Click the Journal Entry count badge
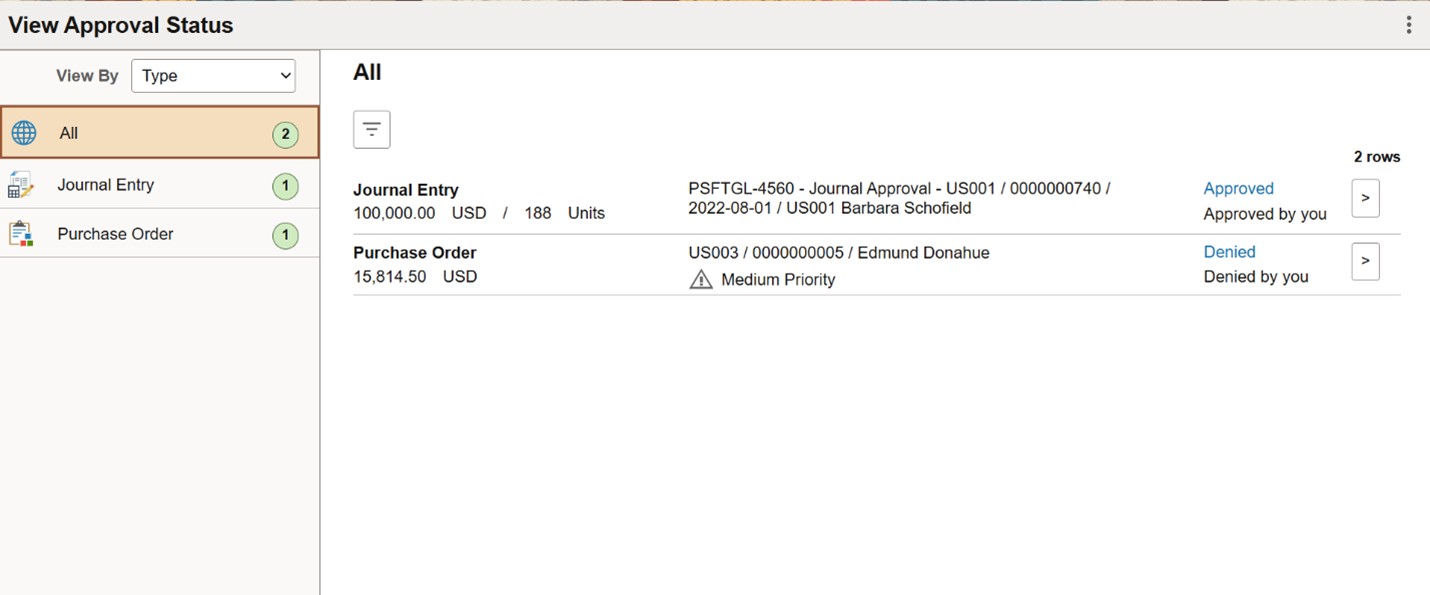Viewport: 1430px width, 595px height. point(285,186)
